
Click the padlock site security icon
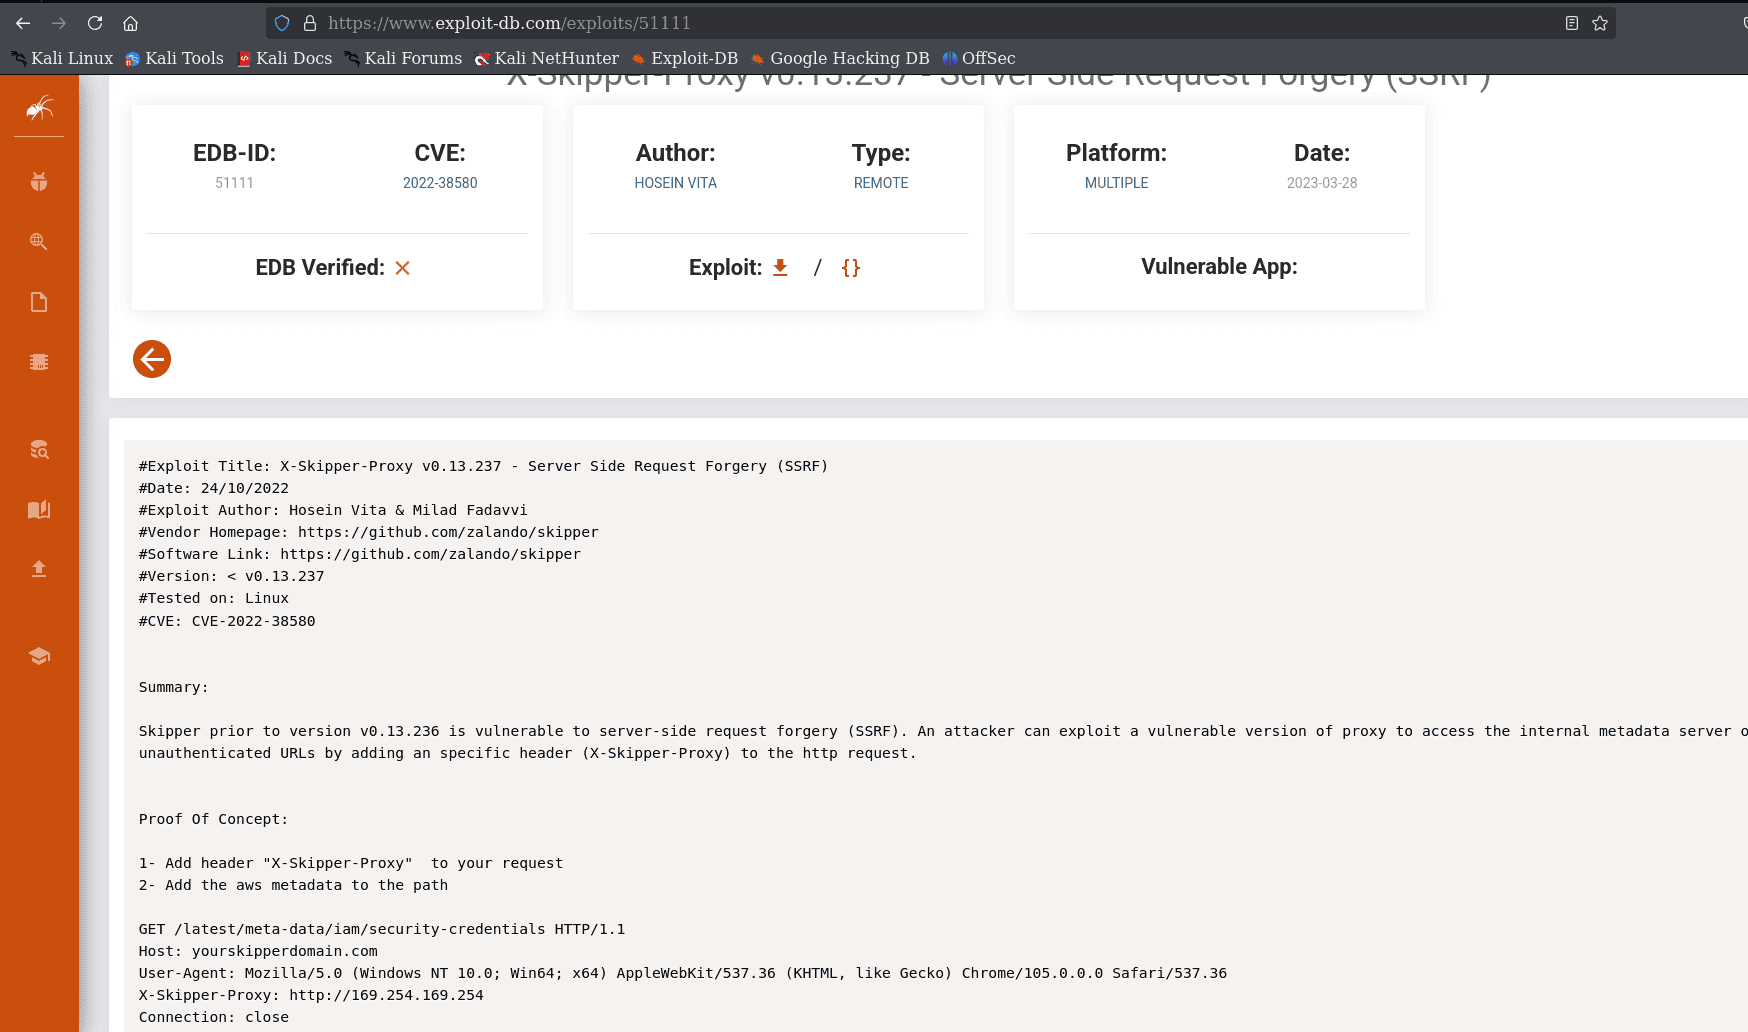(310, 23)
